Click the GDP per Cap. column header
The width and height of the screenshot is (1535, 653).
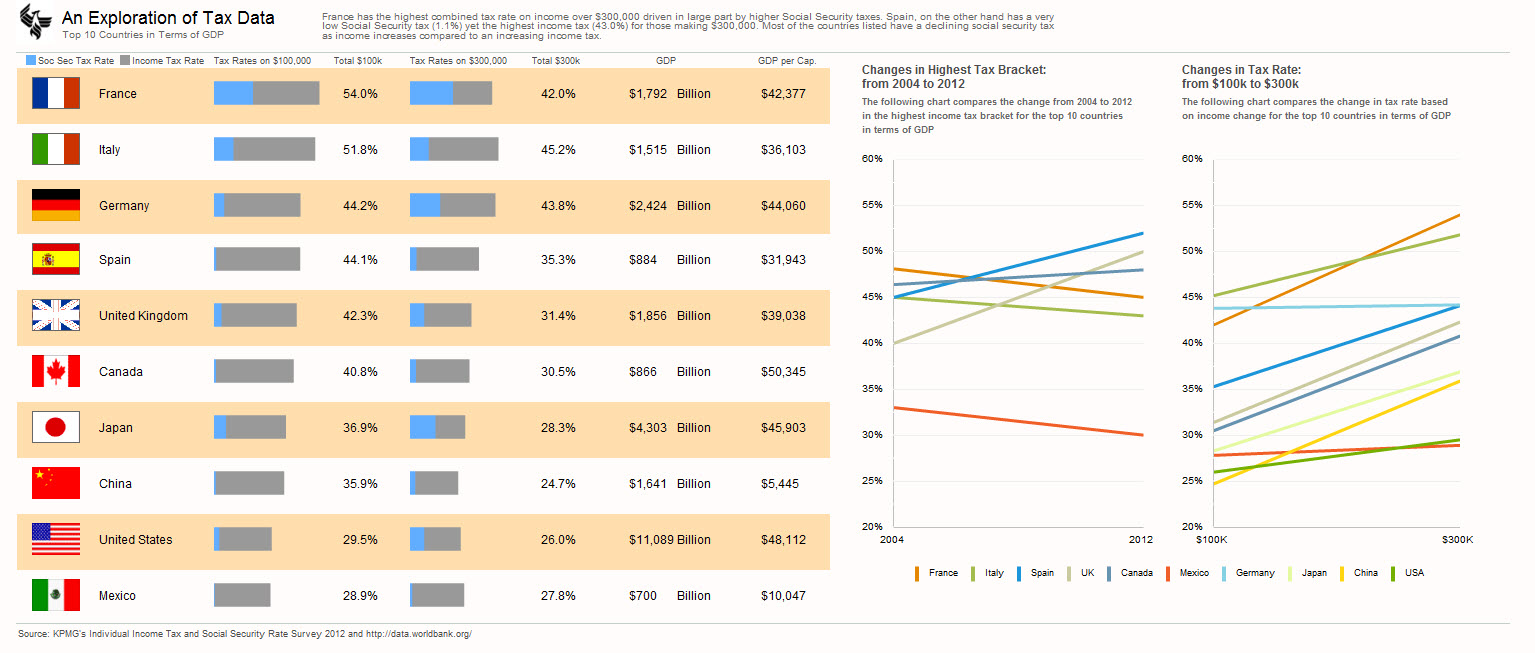point(787,61)
